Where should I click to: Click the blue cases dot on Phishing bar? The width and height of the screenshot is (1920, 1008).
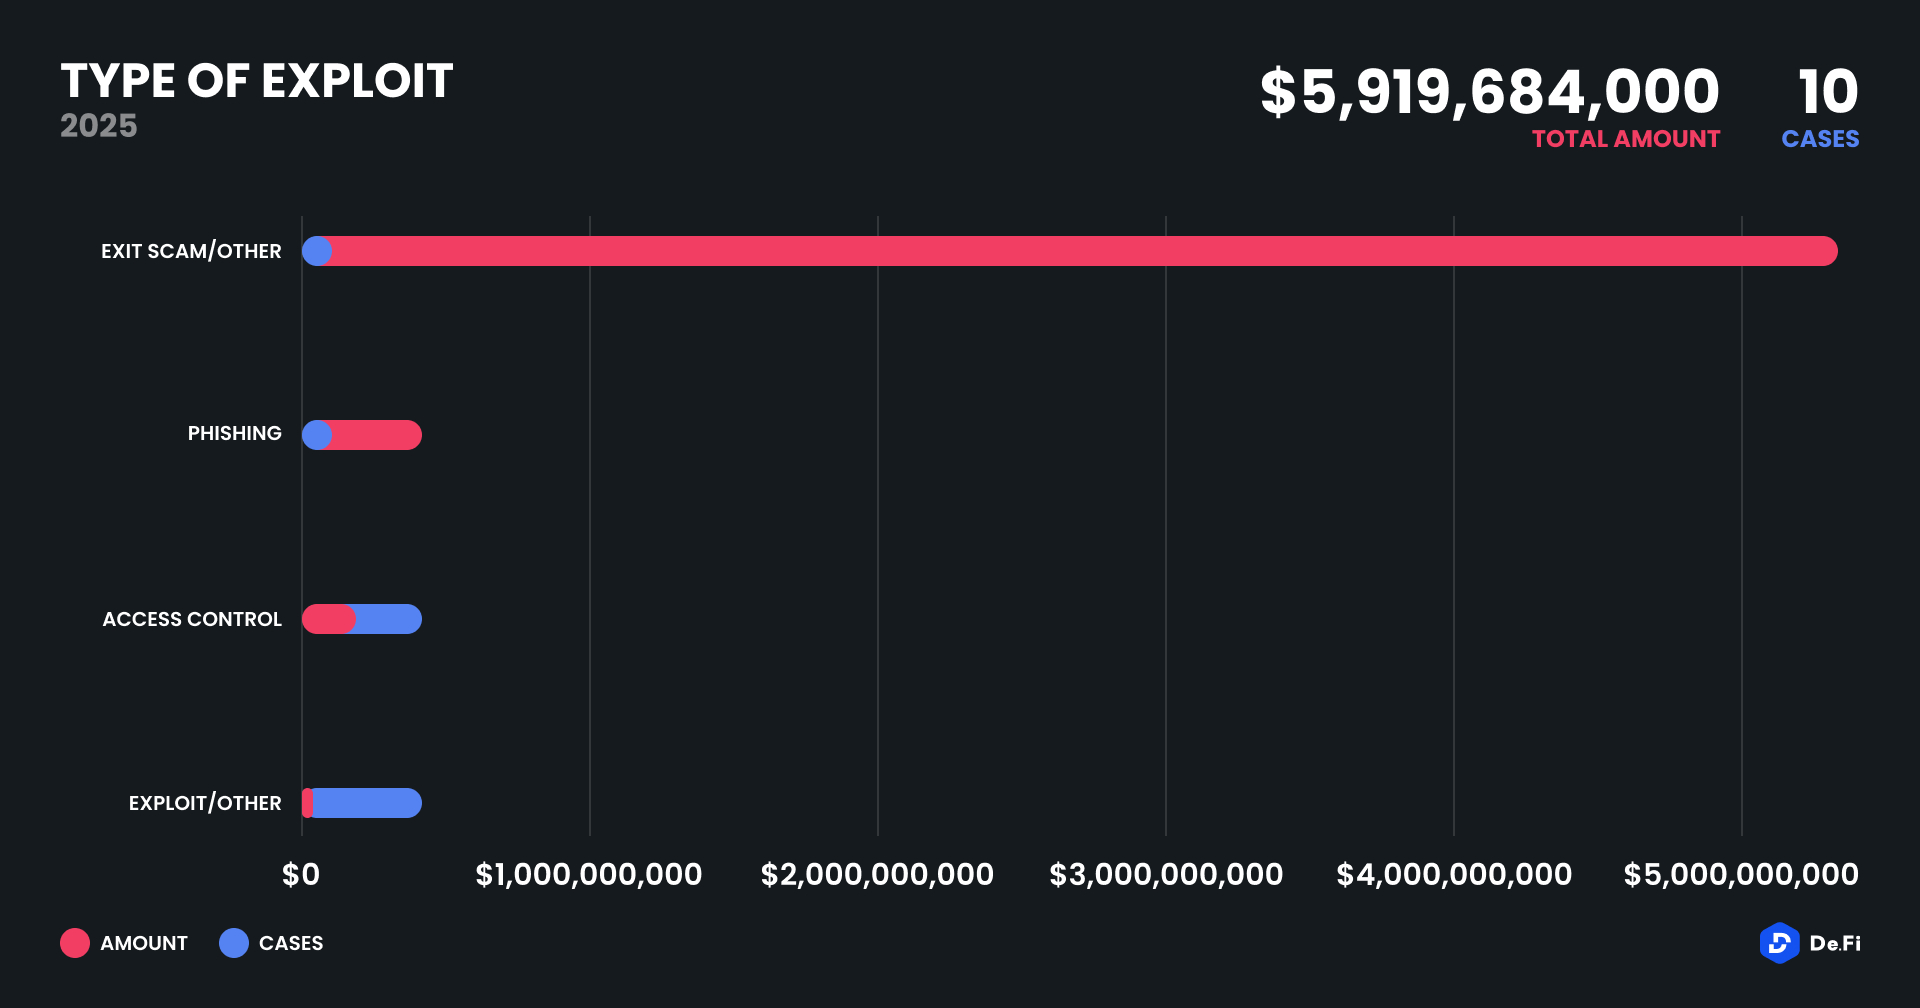pos(317,435)
